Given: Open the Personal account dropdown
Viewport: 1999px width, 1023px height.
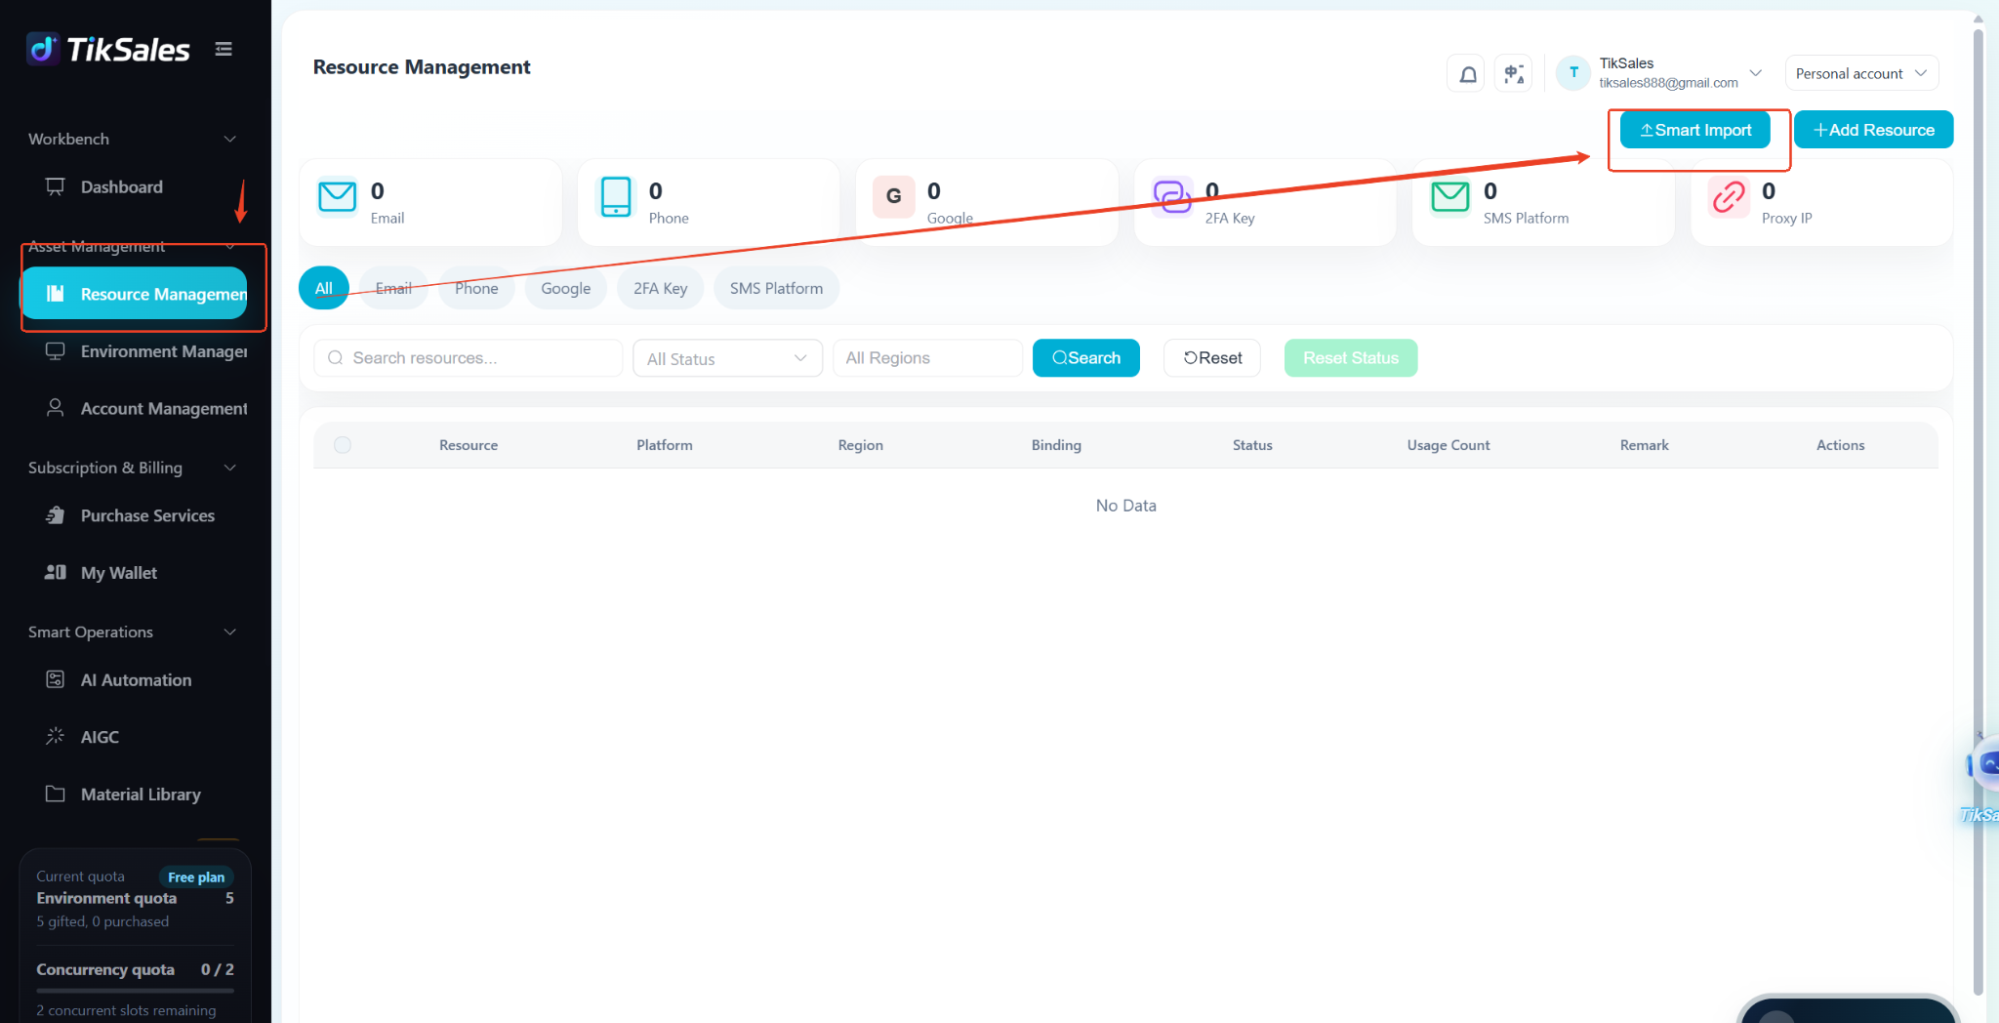Looking at the screenshot, I should (x=1861, y=74).
